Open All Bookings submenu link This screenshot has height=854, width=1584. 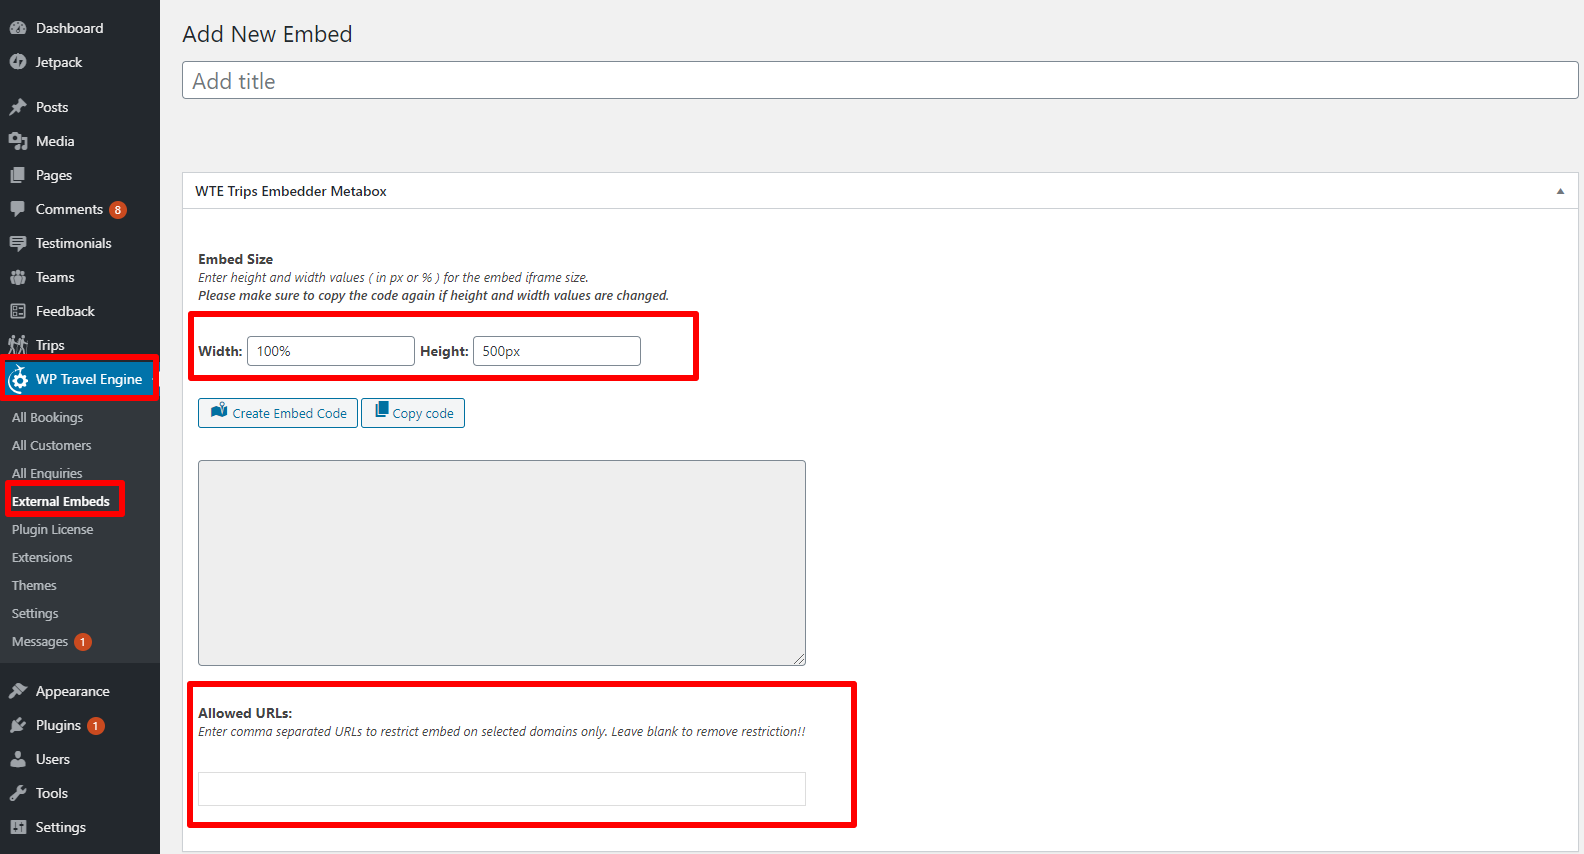coord(47,417)
